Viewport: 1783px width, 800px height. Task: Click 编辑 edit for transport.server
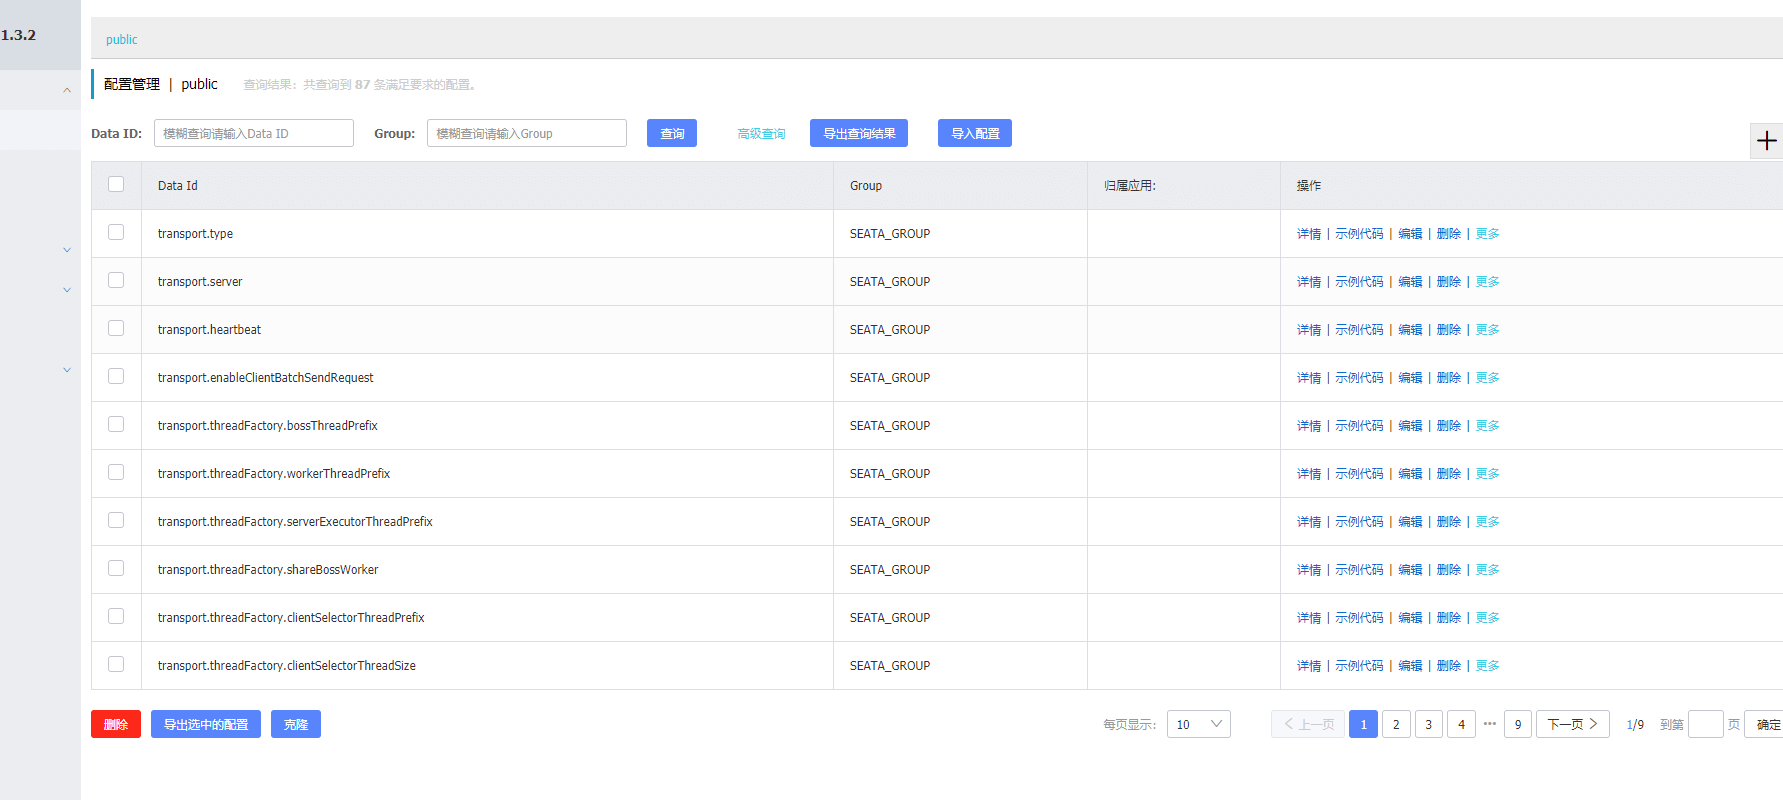tap(1410, 282)
